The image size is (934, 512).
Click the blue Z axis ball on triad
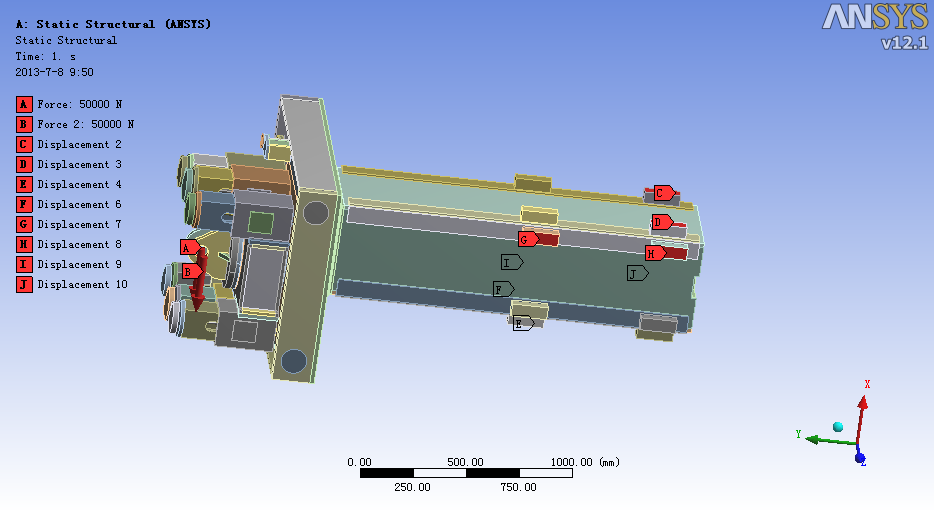point(860,458)
